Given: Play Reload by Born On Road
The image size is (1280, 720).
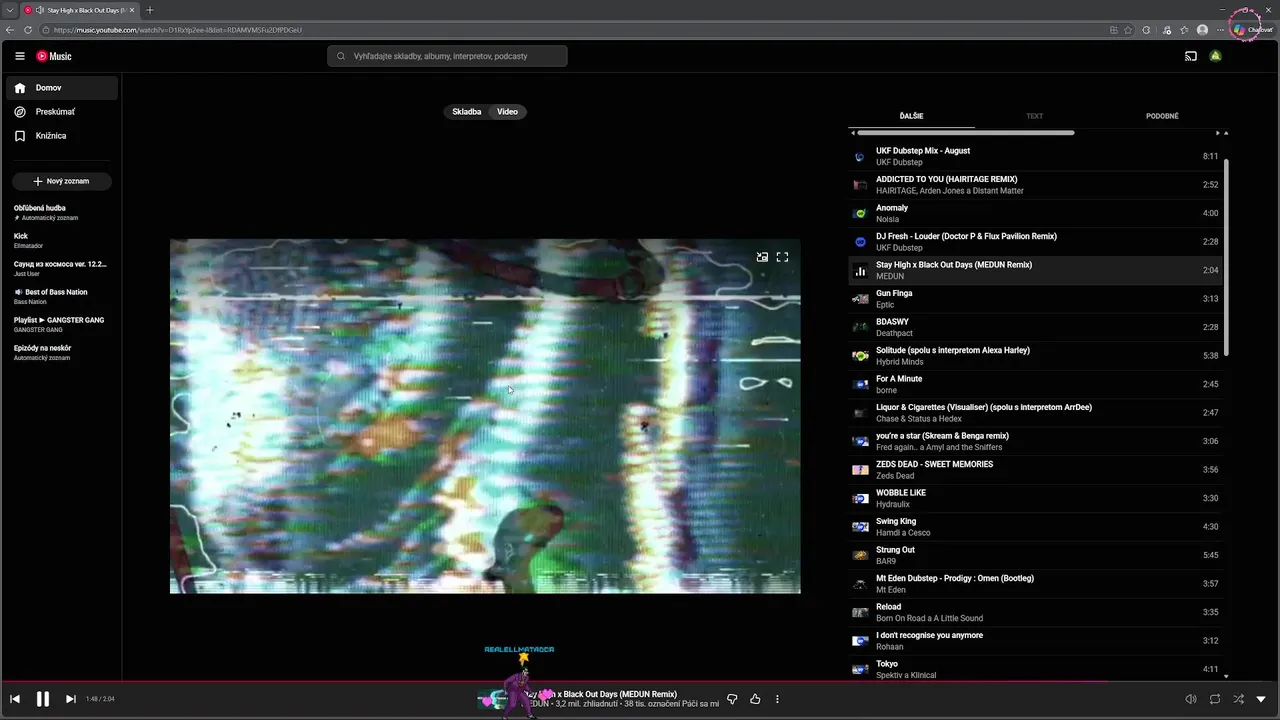Looking at the screenshot, I should click(x=1036, y=612).
